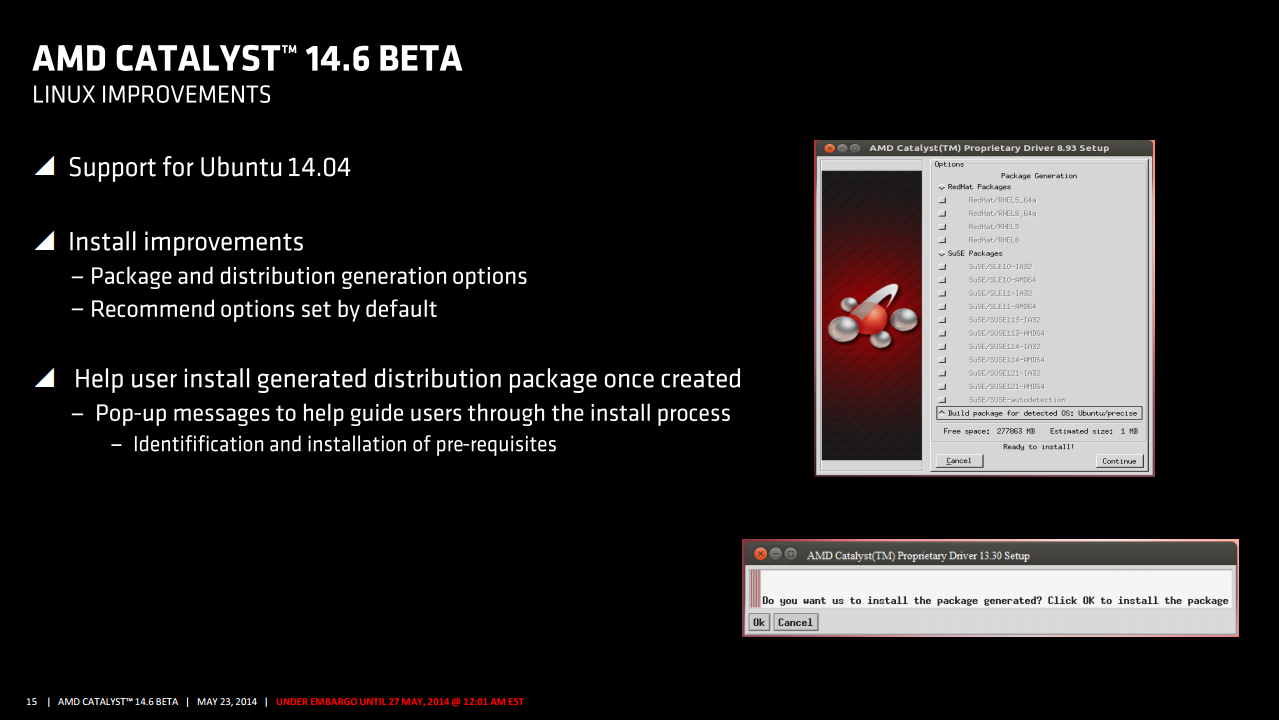Screen dimensions: 1279x720
Task: Cancel the Package Generation setup
Action: (959, 461)
